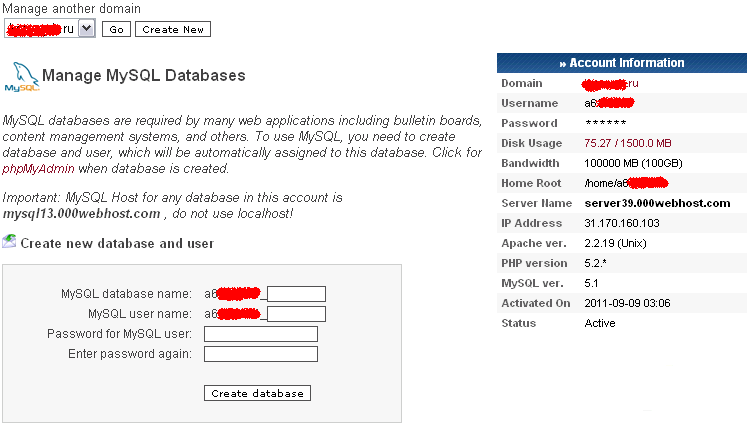This screenshot has height=426, width=754.
Task: Click the bandwidth value 100000 MB (100GB)
Action: pyautogui.click(x=633, y=163)
